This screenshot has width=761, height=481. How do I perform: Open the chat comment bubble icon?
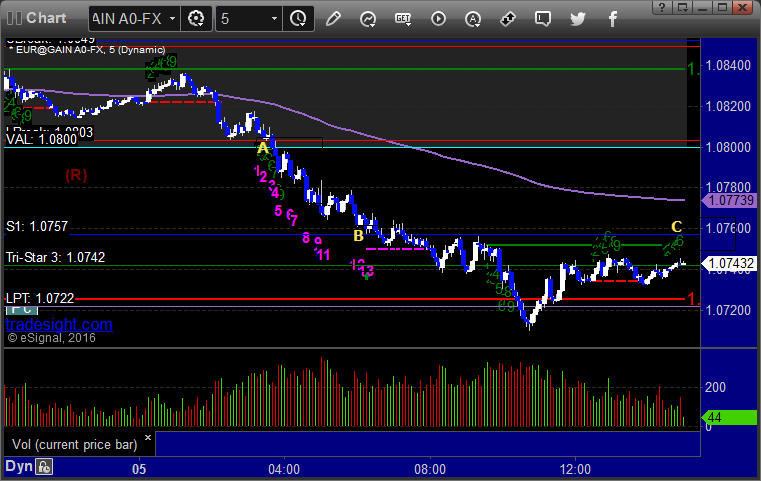coord(543,19)
